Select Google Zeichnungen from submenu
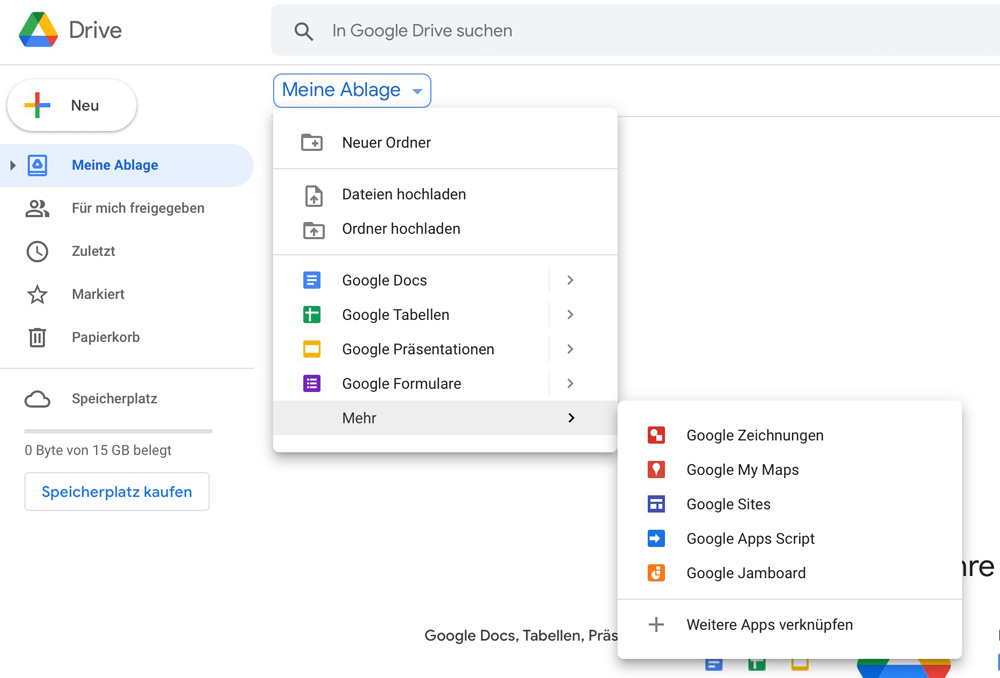Screen dimensions: 1000x678 [x=790, y=435]
